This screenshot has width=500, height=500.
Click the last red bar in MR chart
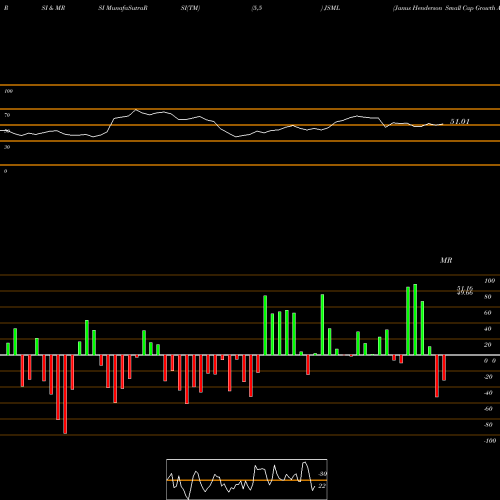click(x=444, y=368)
